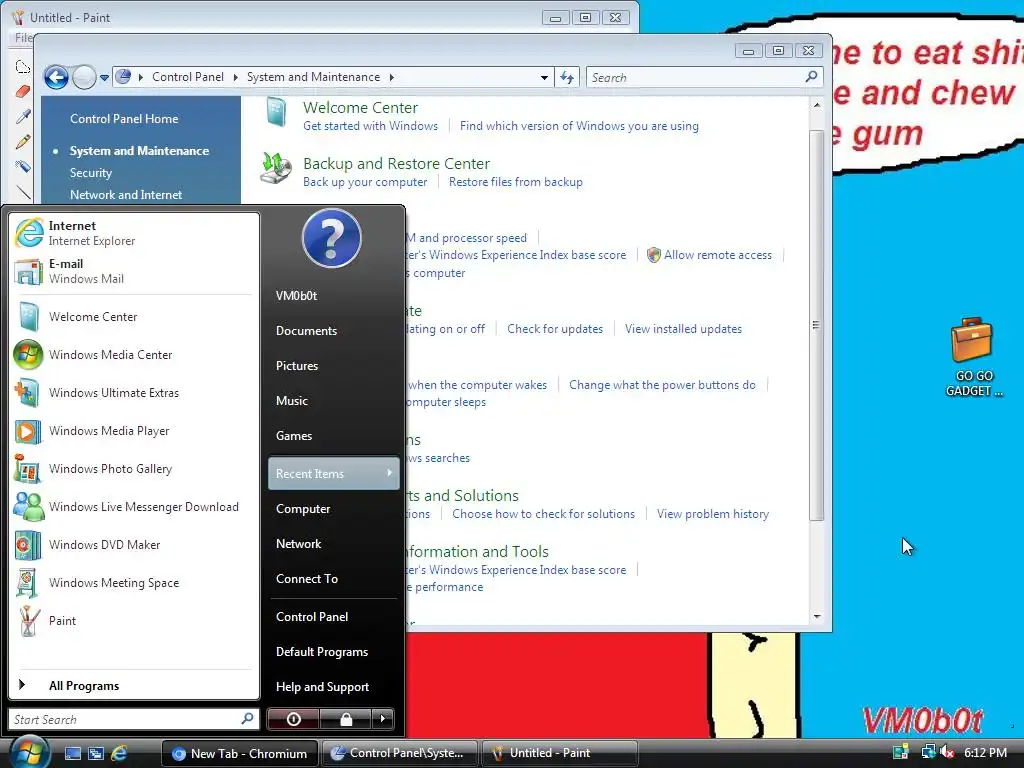Click Backup and Restore Center icon
The image size is (1024, 768).
(276, 168)
